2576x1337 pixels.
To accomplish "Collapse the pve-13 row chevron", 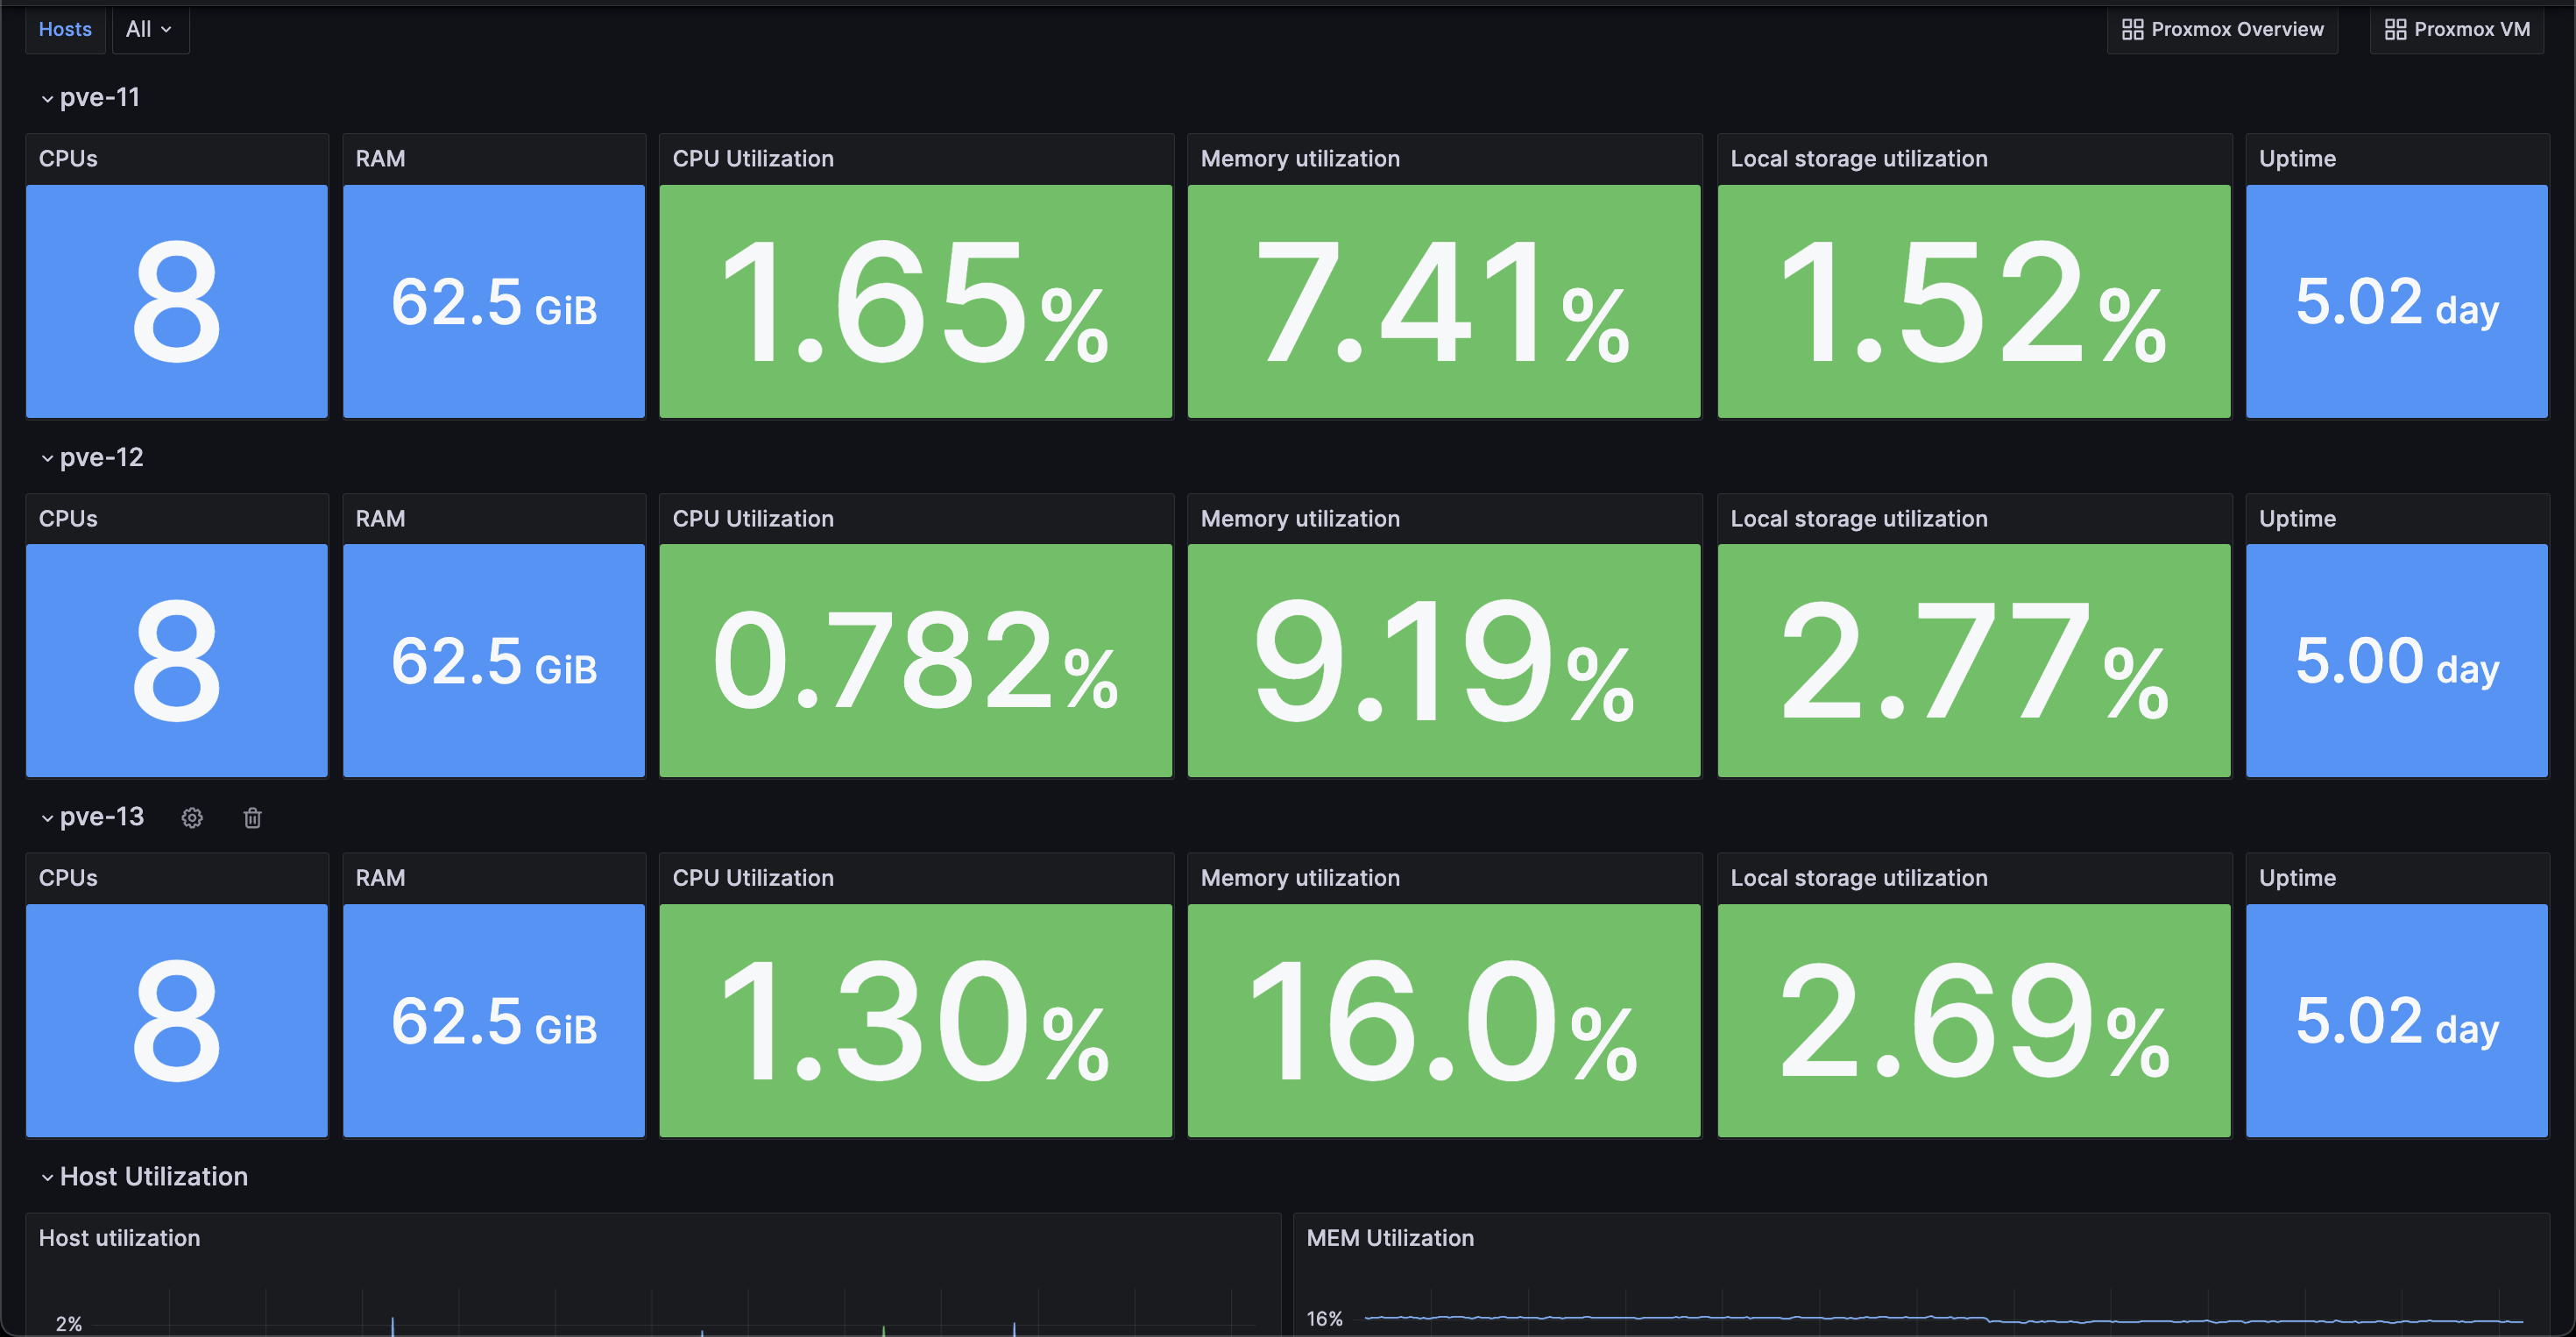I will pos(47,818).
